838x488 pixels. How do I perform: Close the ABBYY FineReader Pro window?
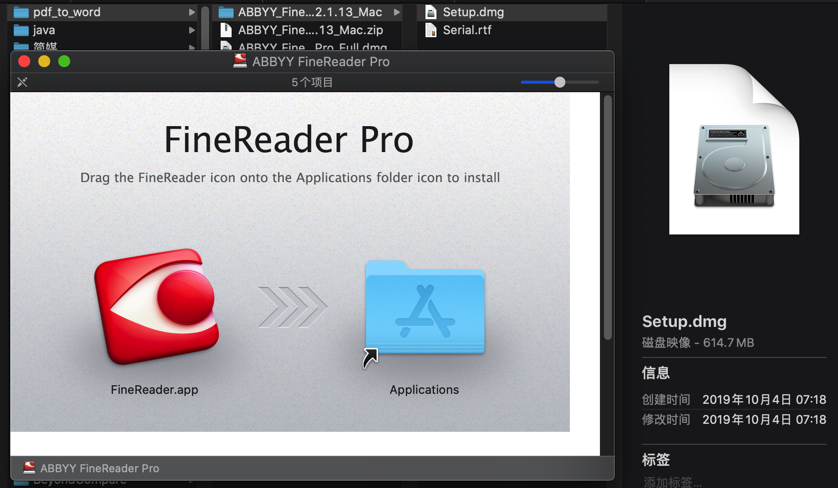[x=24, y=61]
